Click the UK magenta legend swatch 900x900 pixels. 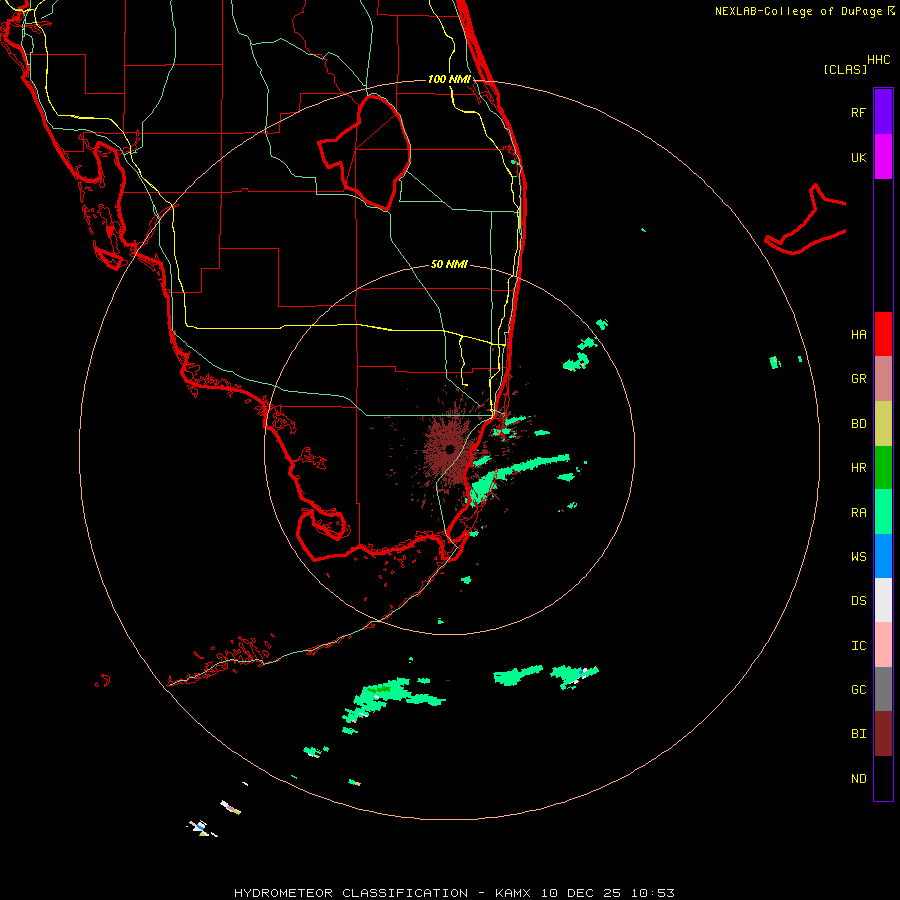click(x=883, y=157)
